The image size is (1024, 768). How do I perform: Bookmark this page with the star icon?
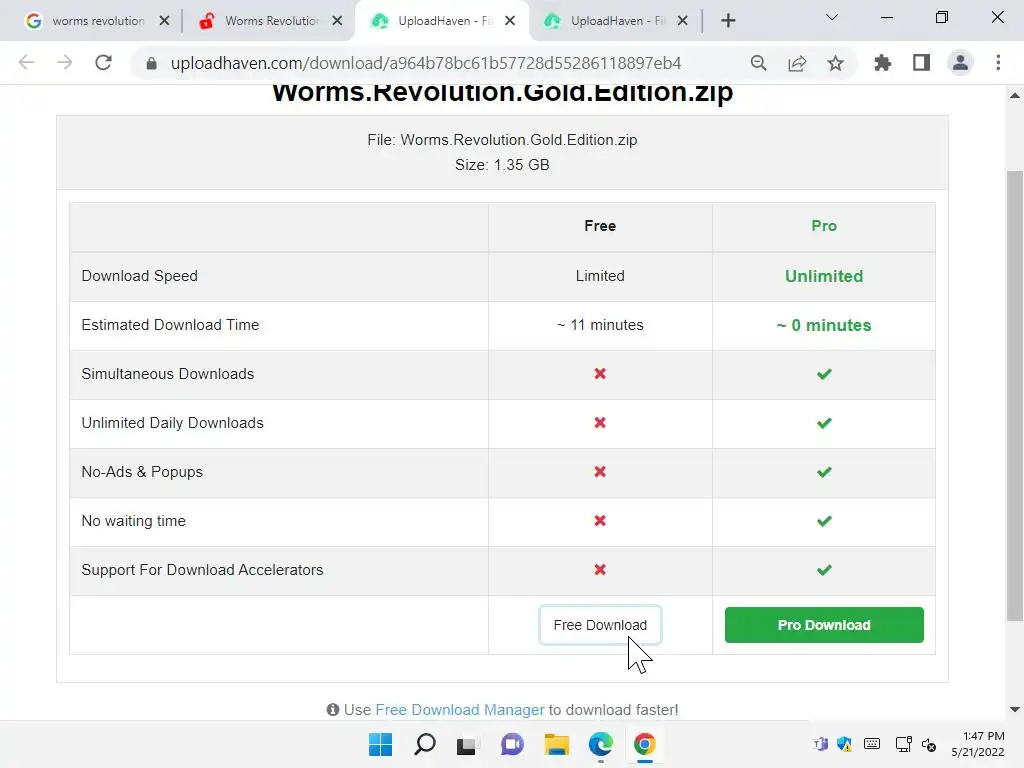(835, 63)
